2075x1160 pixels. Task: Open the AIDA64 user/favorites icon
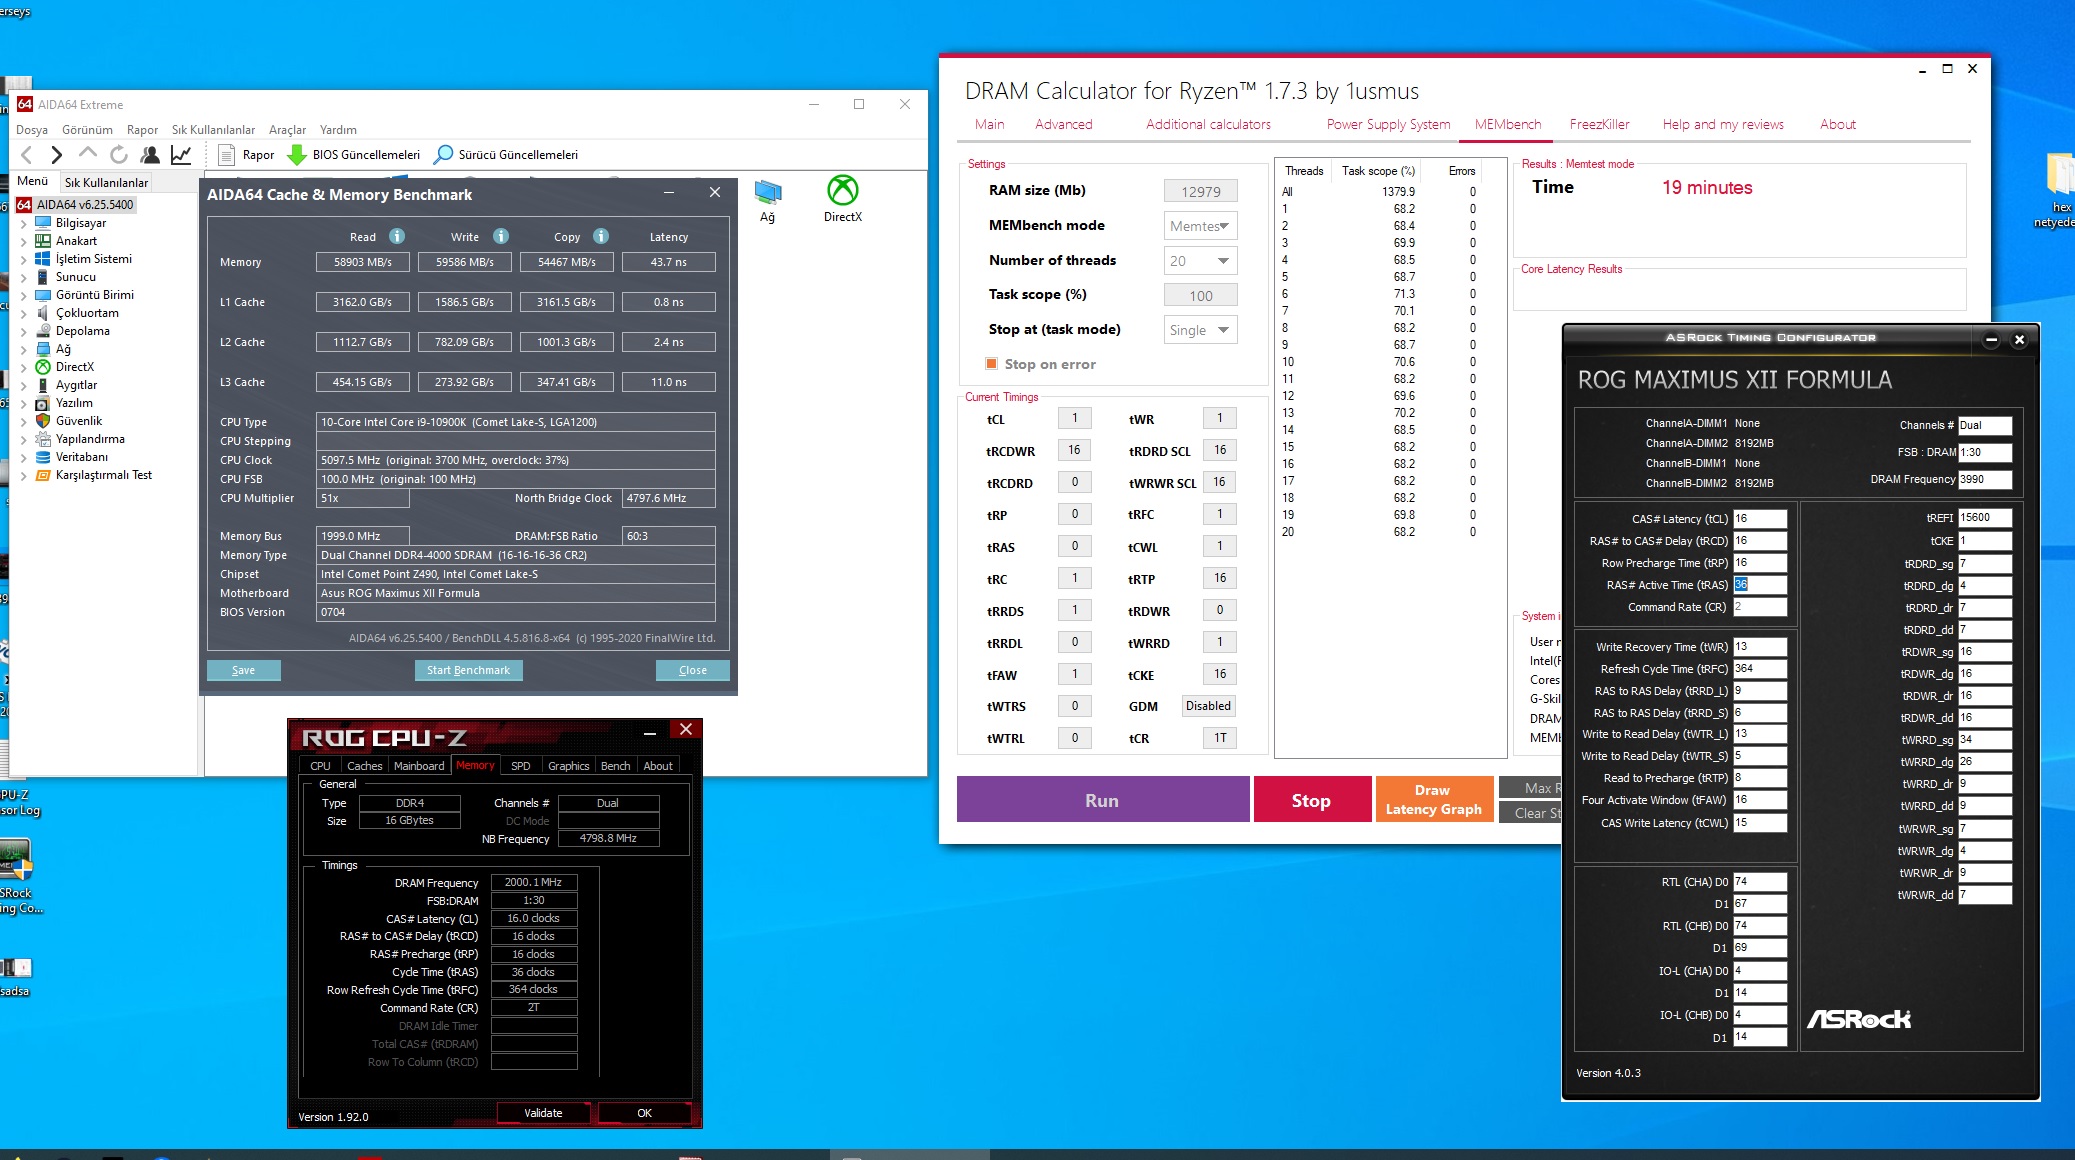pyautogui.click(x=150, y=154)
